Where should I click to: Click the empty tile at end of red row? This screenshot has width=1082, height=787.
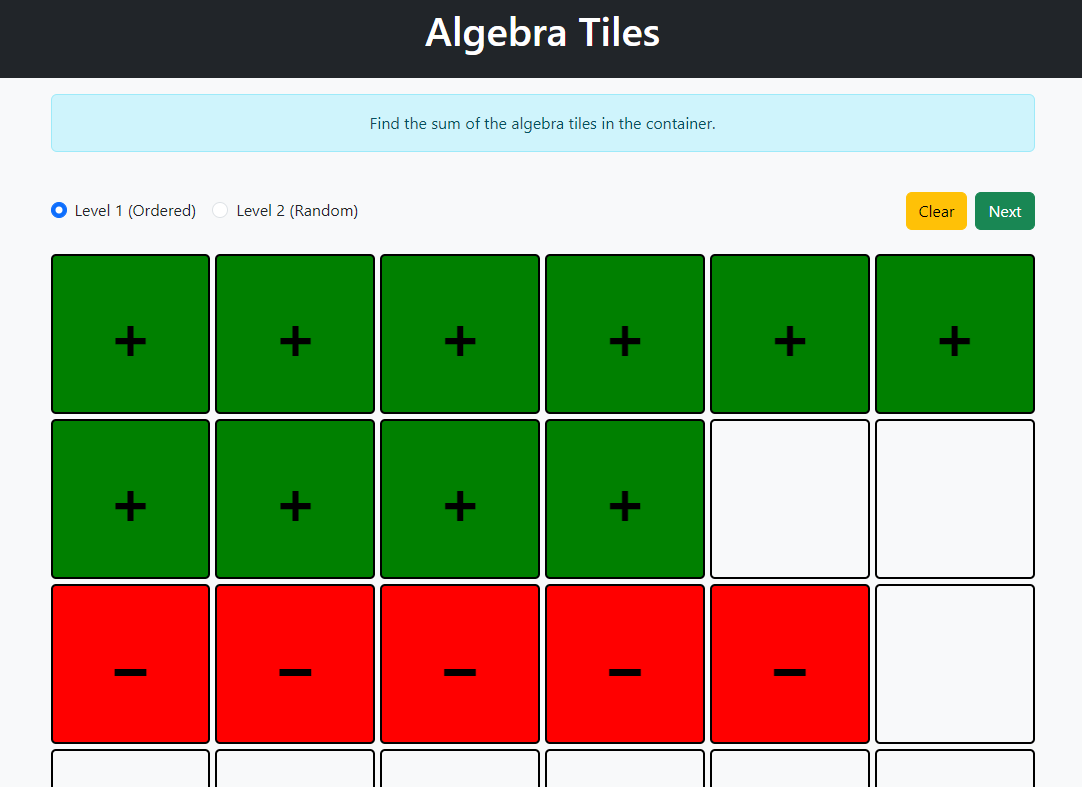[954, 664]
